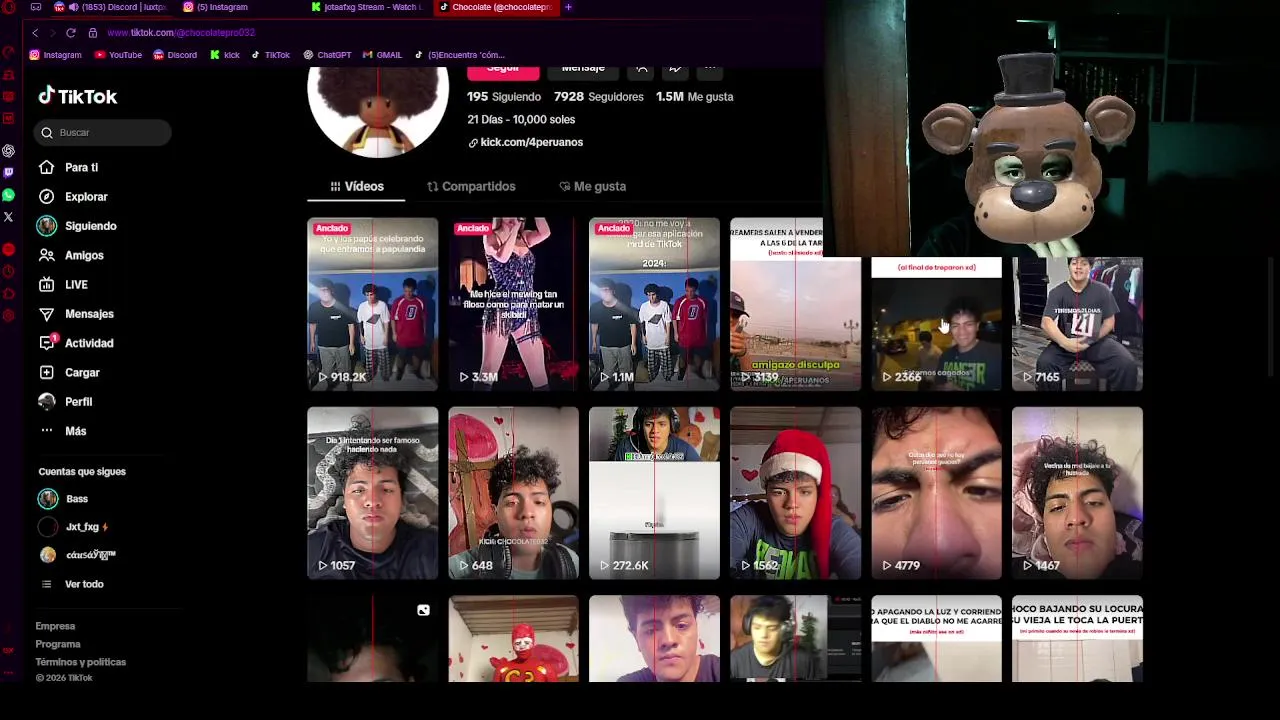Open WhatsApp in Opera sidebar
This screenshot has width=1280, height=720.
(x=9, y=195)
